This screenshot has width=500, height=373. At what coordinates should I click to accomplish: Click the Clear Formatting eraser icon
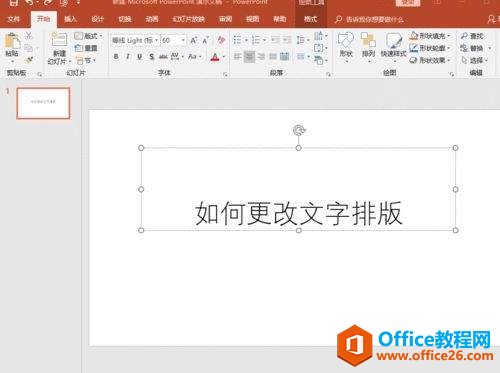click(x=221, y=40)
